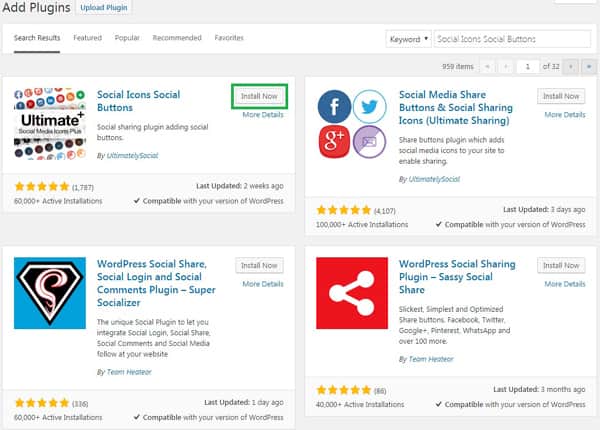Click the Ultimate Social Media Icons thumbnail
Image resolution: width=600 pixels, height=430 pixels.
coord(50,124)
